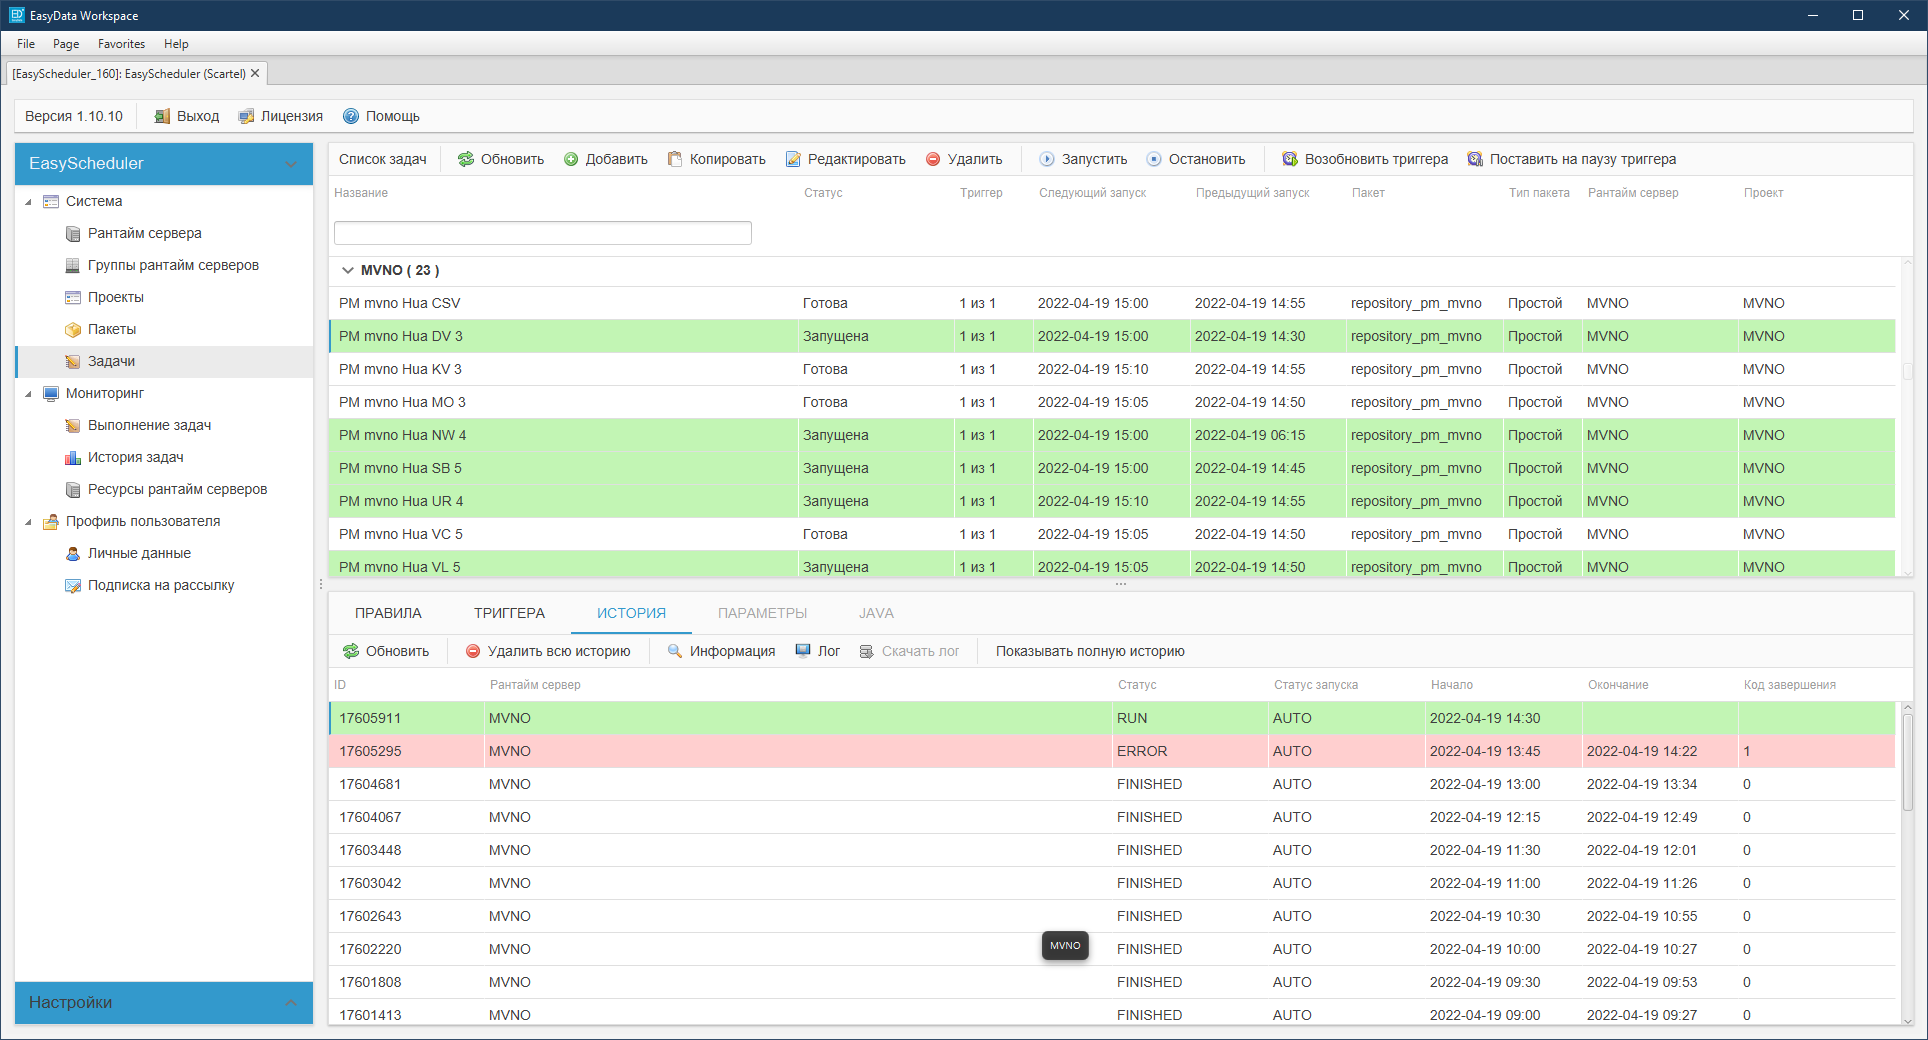Open the Лицензия license icon
This screenshot has height=1040, width=1928.
point(246,116)
